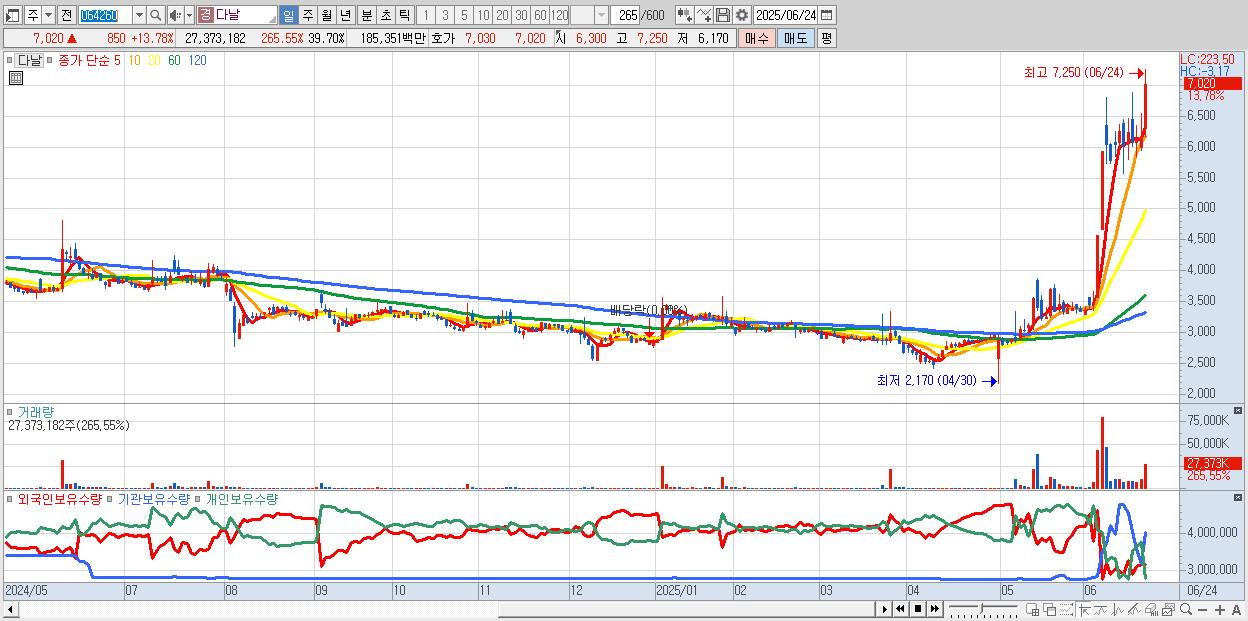The width and height of the screenshot is (1248, 621).
Task: Select the 월 monthly period button
Action: coord(326,15)
